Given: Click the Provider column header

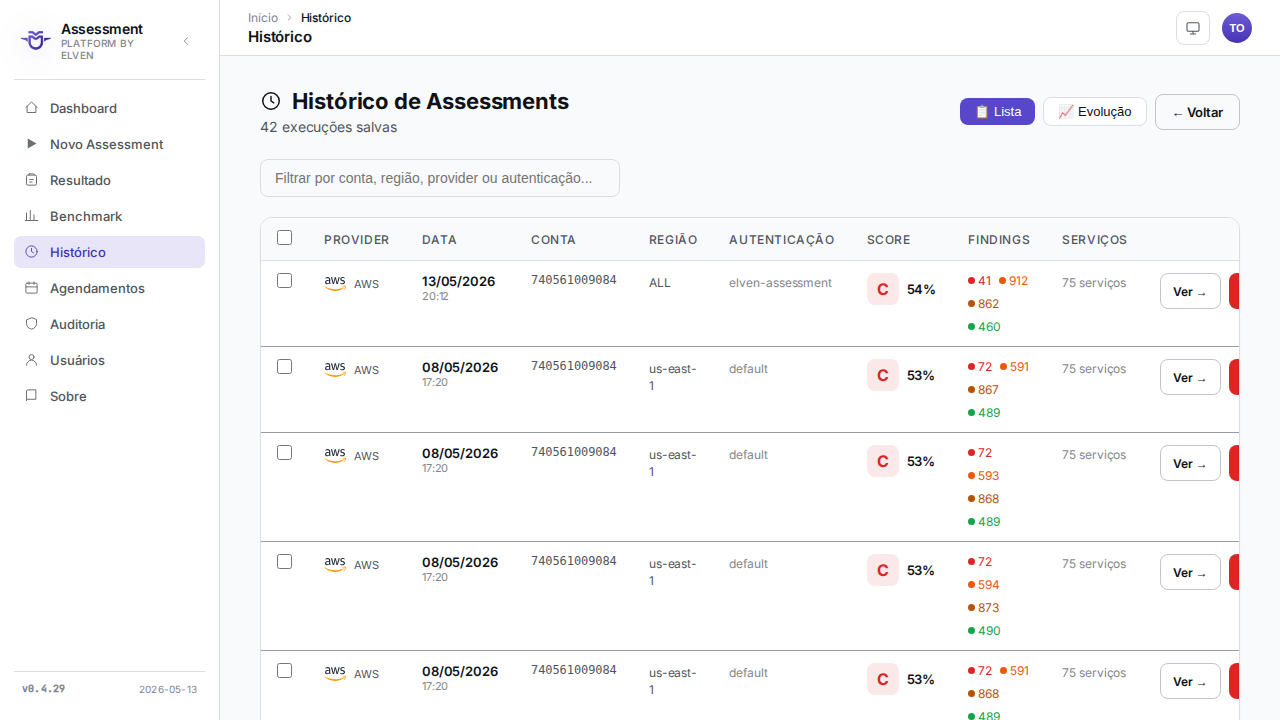Looking at the screenshot, I should [357, 240].
